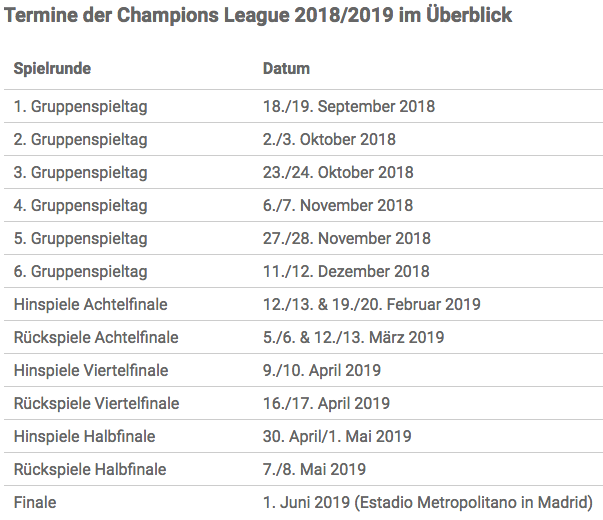Click the 23./24. Oktober 2018 cell
This screenshot has width=603, height=520.
coord(338,173)
